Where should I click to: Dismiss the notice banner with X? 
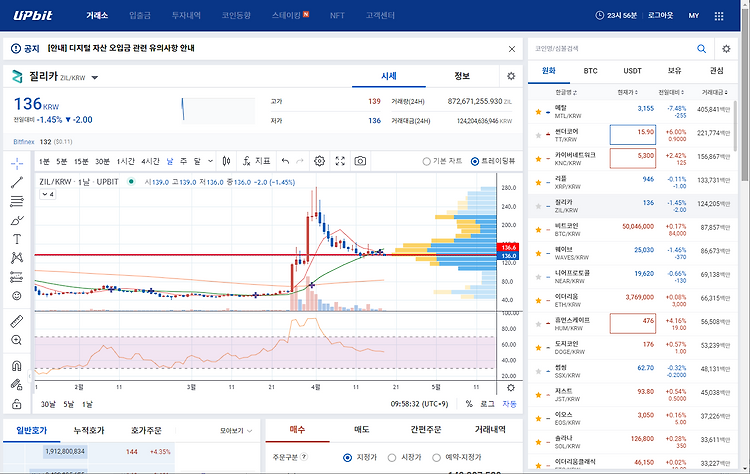[x=512, y=49]
